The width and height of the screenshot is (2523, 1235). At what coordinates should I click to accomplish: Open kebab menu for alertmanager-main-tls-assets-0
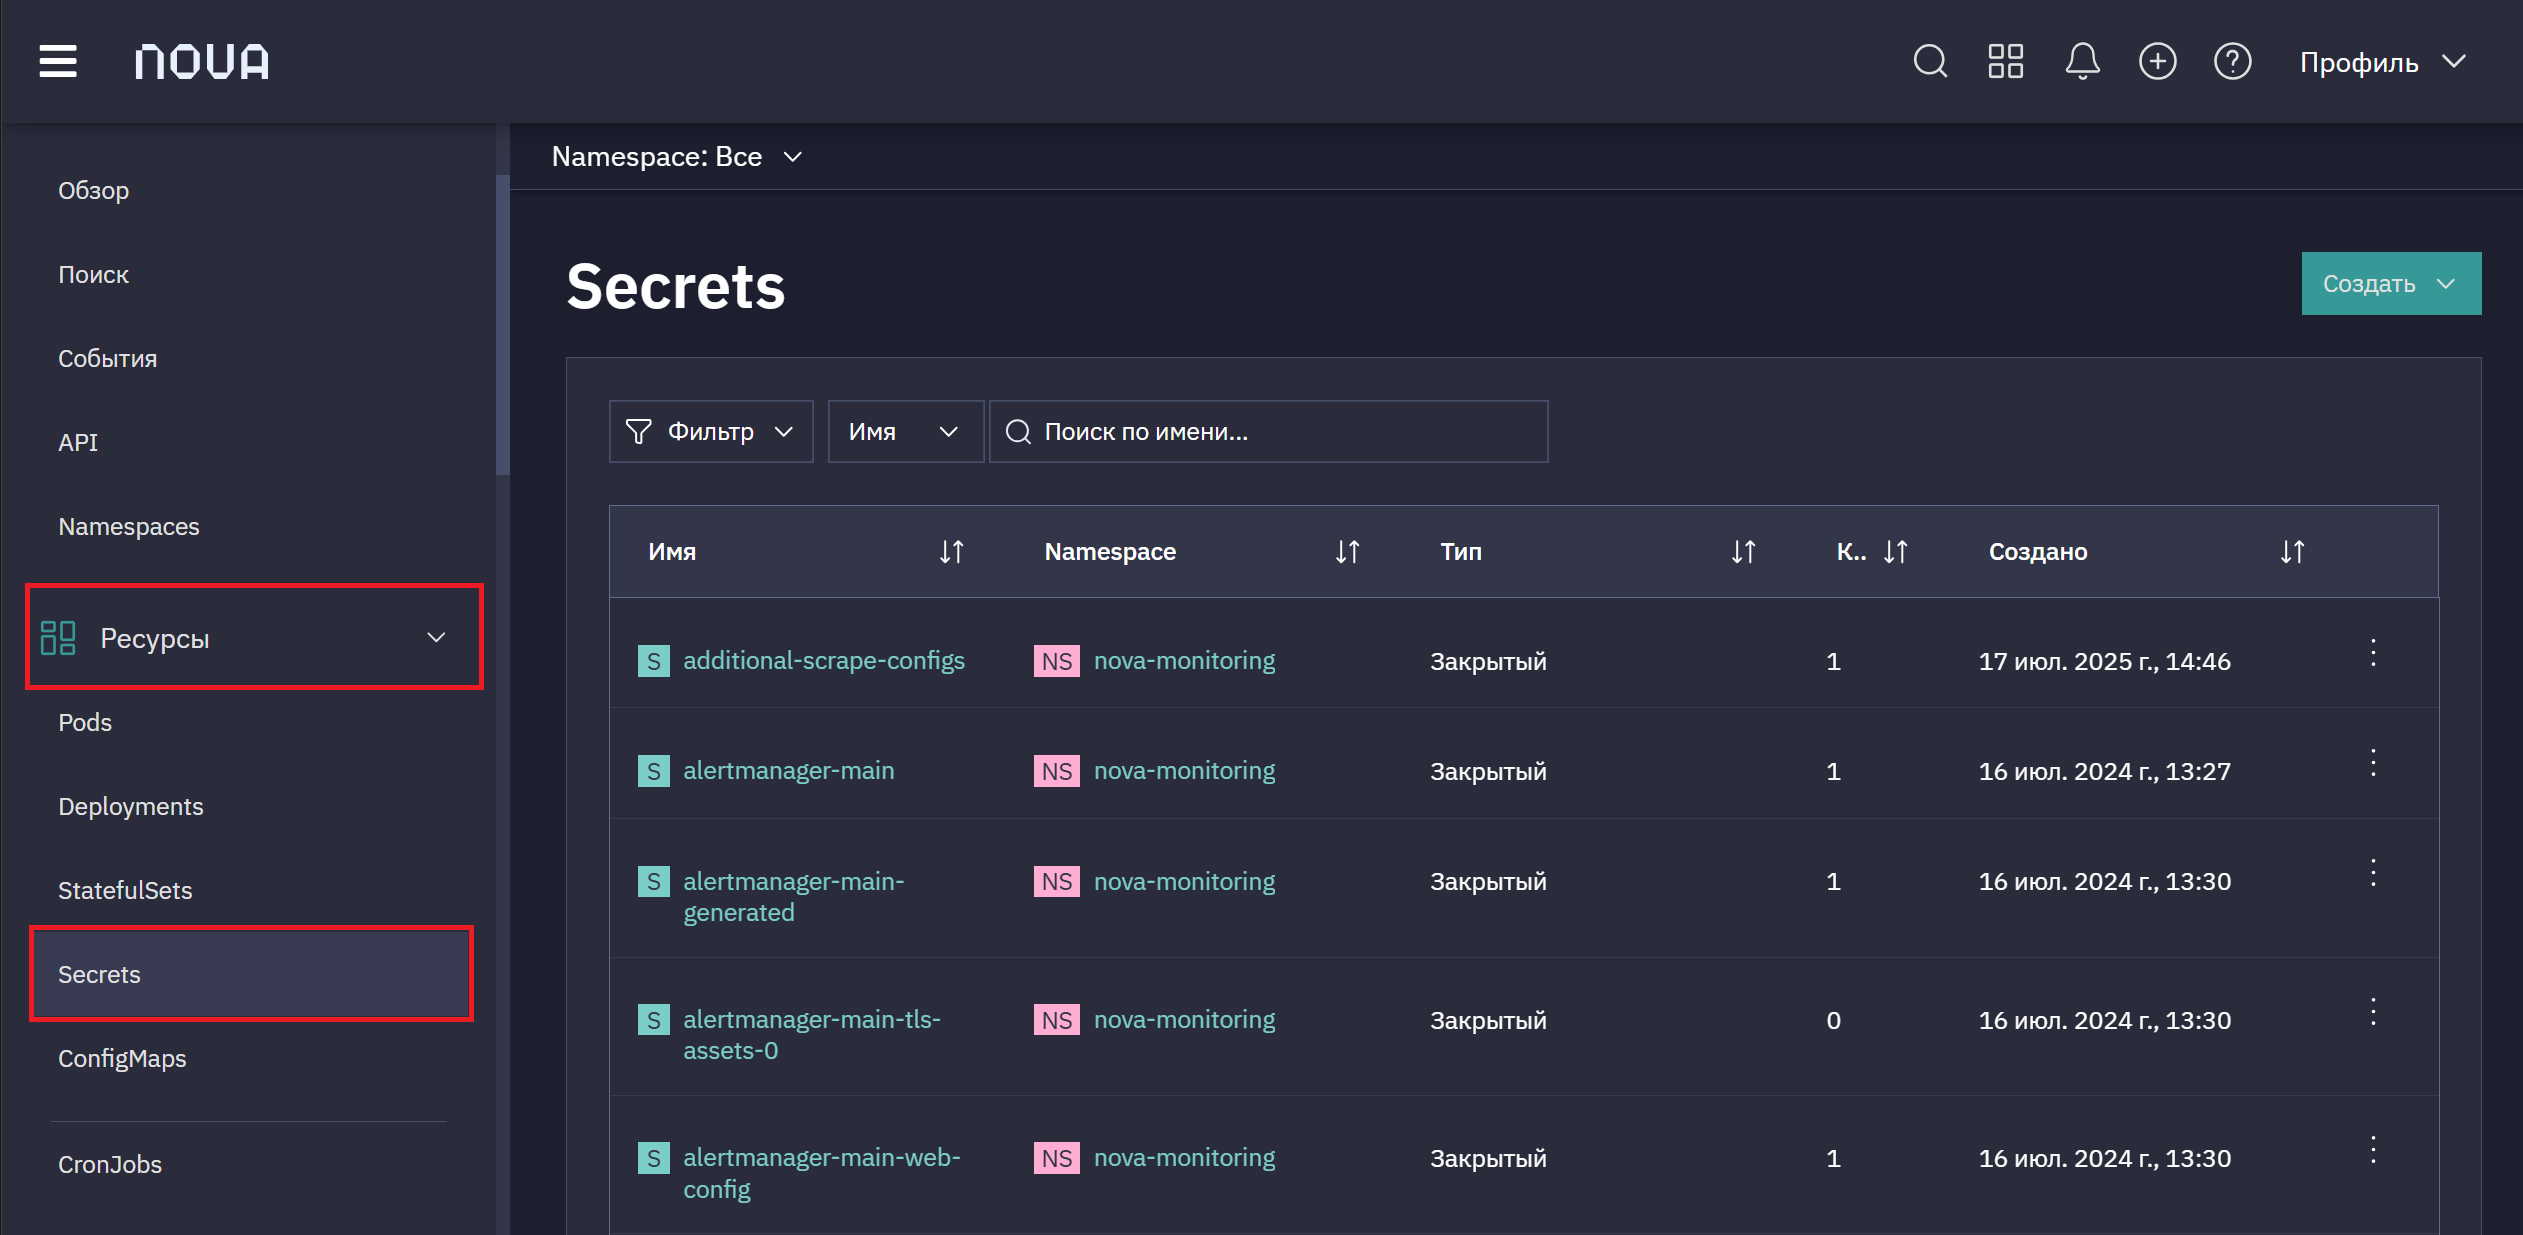coord(2373,1012)
